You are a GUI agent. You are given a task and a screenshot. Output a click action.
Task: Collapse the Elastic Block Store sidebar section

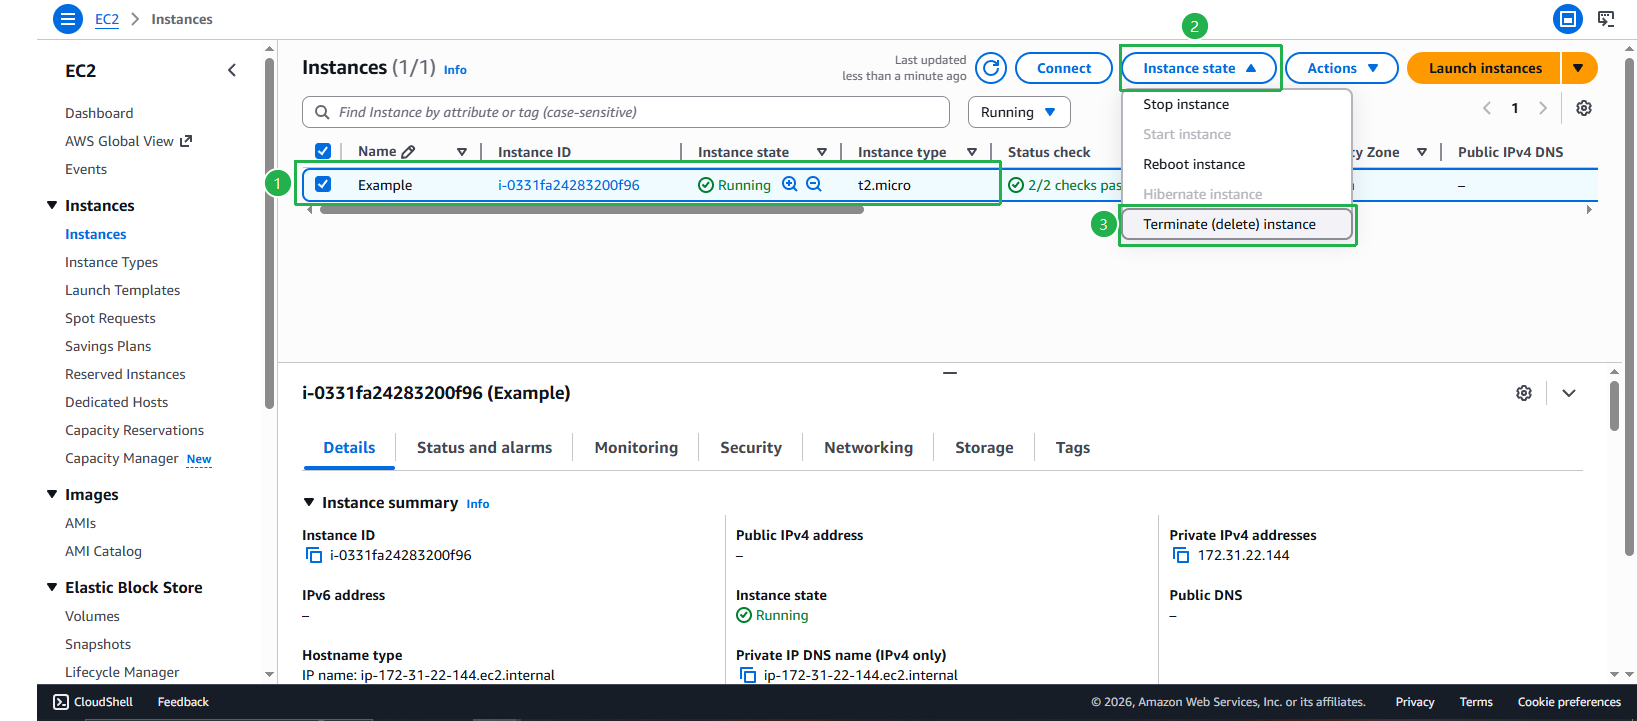[x=52, y=587]
